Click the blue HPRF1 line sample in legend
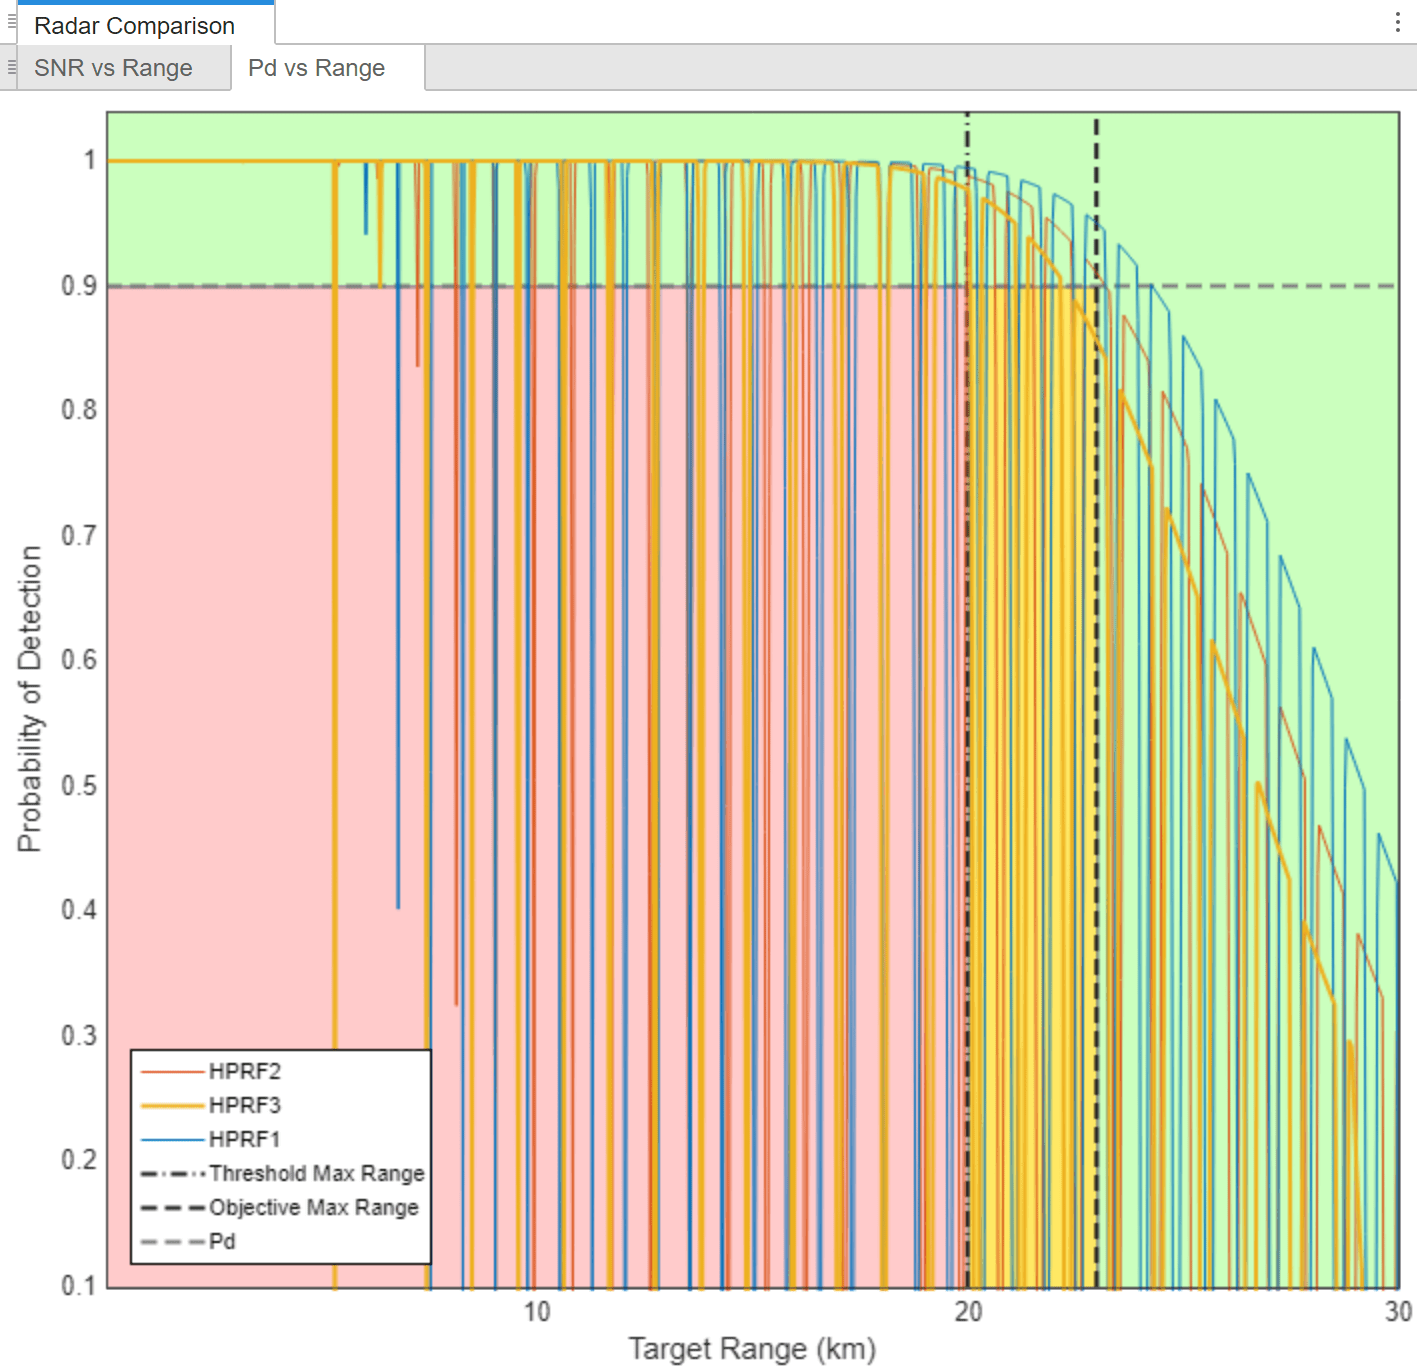 point(172,1139)
